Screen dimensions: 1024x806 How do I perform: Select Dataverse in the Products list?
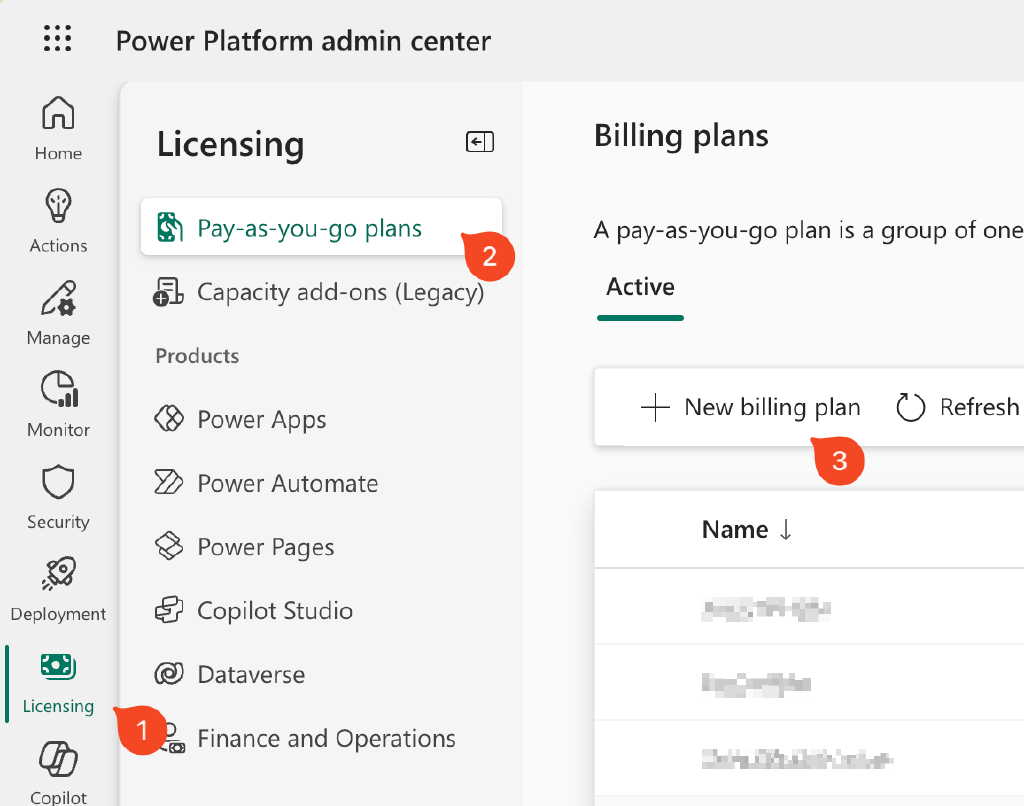click(252, 675)
